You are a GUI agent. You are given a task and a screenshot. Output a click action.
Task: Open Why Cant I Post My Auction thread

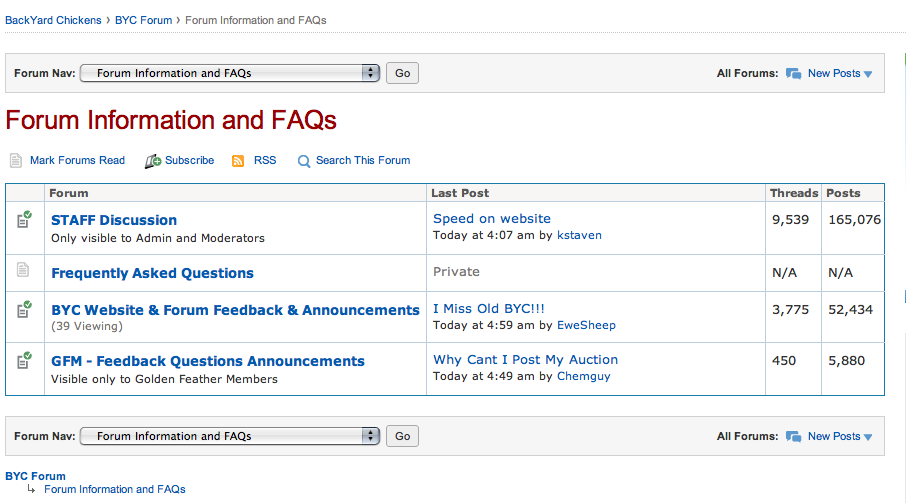pyautogui.click(x=525, y=360)
